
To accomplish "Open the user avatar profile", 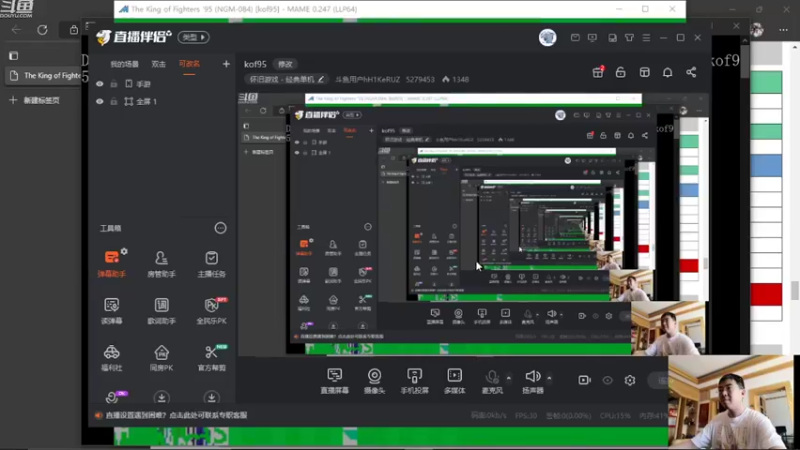I will pos(547,37).
